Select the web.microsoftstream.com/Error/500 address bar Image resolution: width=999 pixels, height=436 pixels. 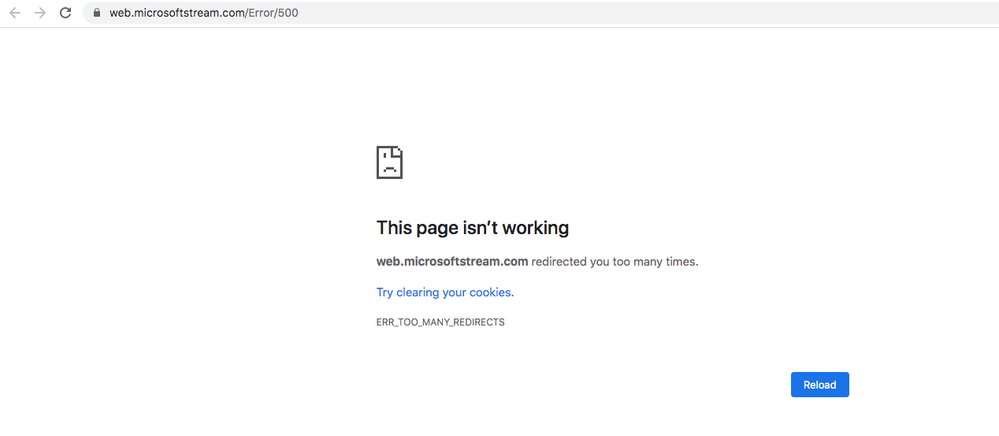pyautogui.click(x=541, y=13)
